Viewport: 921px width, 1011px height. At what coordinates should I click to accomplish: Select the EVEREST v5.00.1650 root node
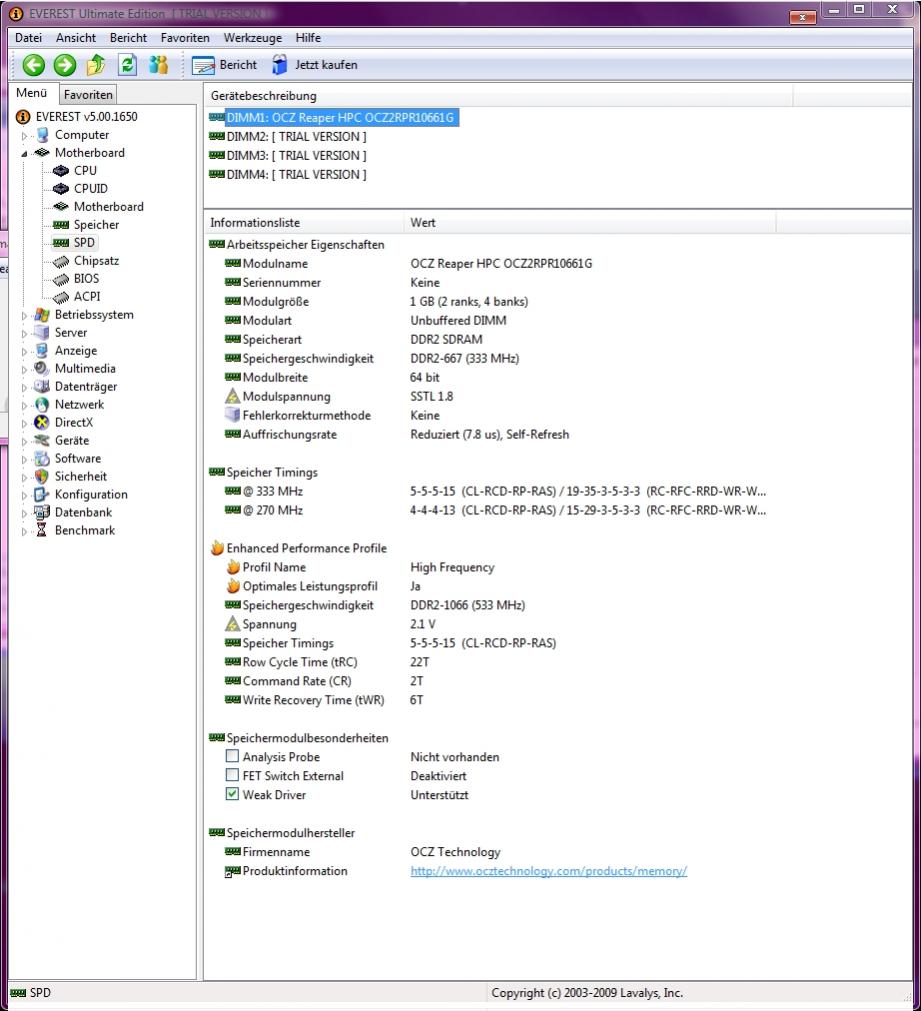tap(77, 117)
